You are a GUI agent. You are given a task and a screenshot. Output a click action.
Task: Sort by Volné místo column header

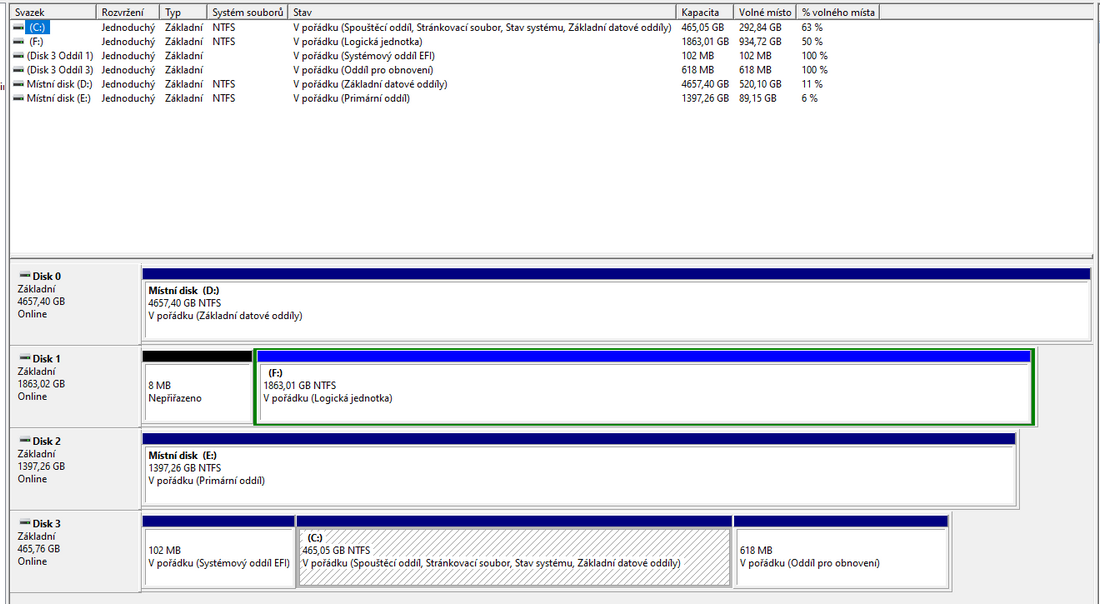(765, 13)
